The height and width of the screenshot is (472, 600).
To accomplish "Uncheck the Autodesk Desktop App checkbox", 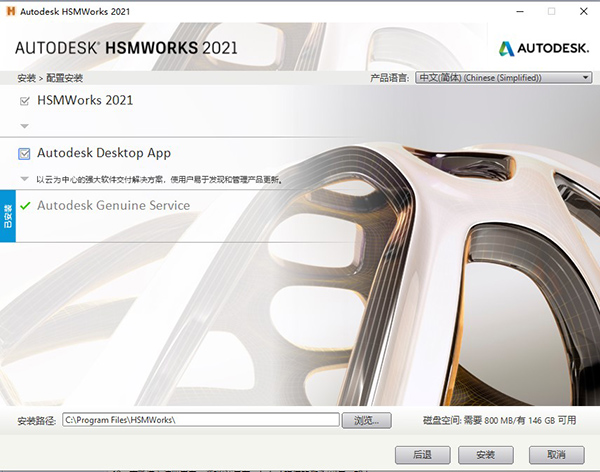I will [x=25, y=154].
